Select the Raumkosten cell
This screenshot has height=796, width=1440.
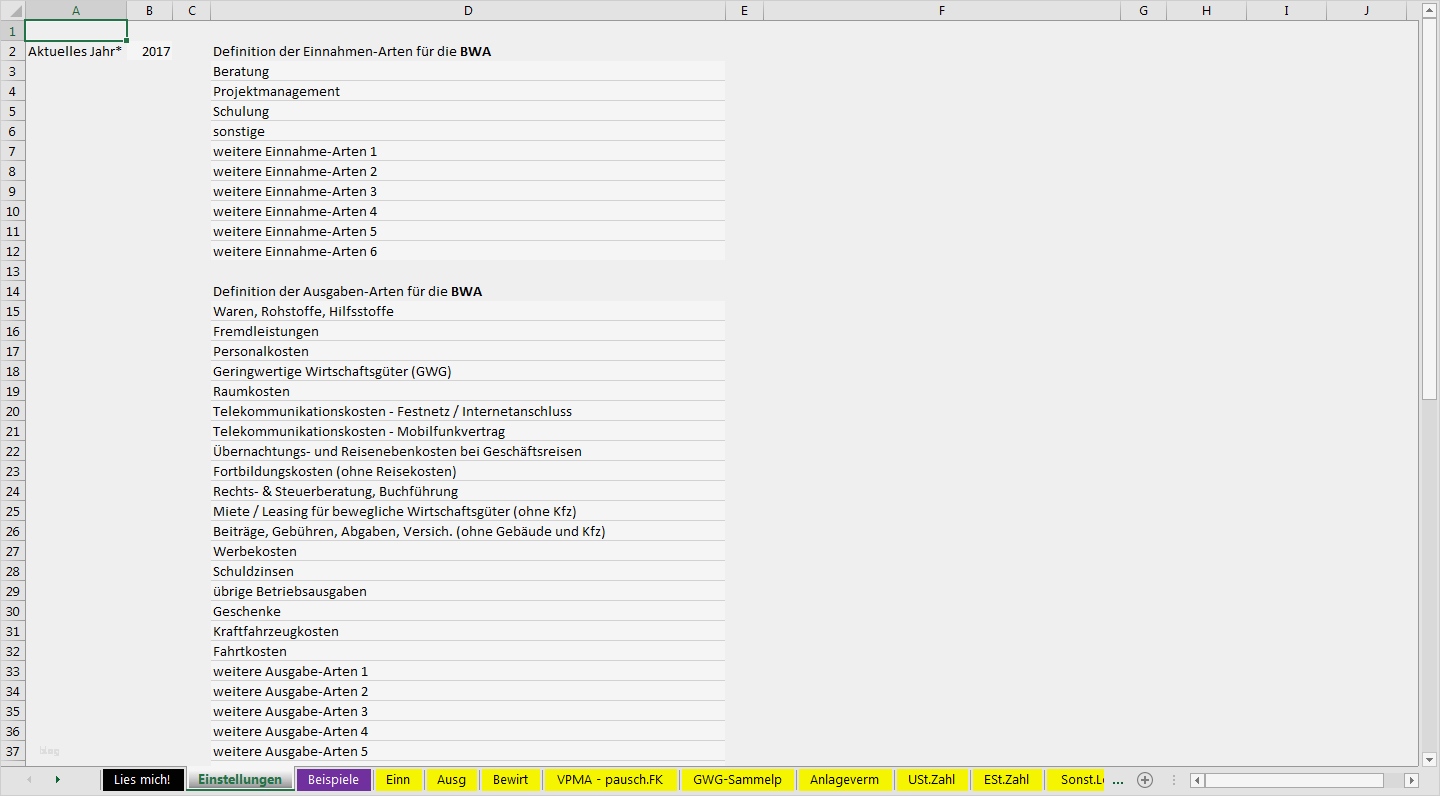click(468, 391)
